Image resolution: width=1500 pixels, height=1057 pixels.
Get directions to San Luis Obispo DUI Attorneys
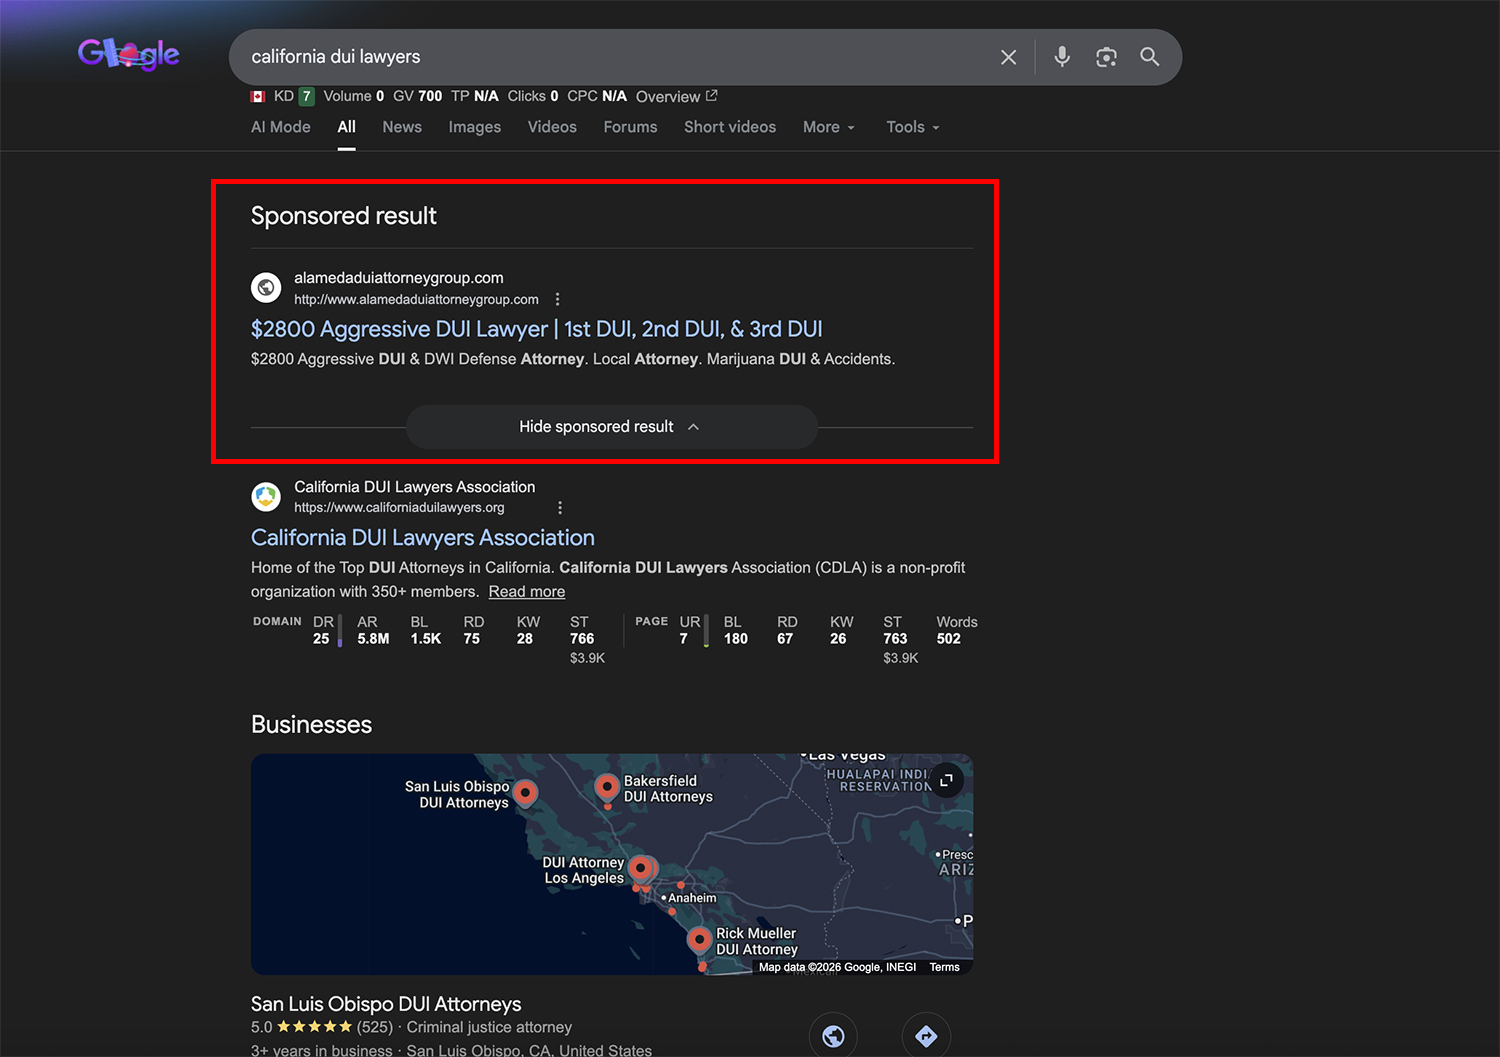point(926,1036)
